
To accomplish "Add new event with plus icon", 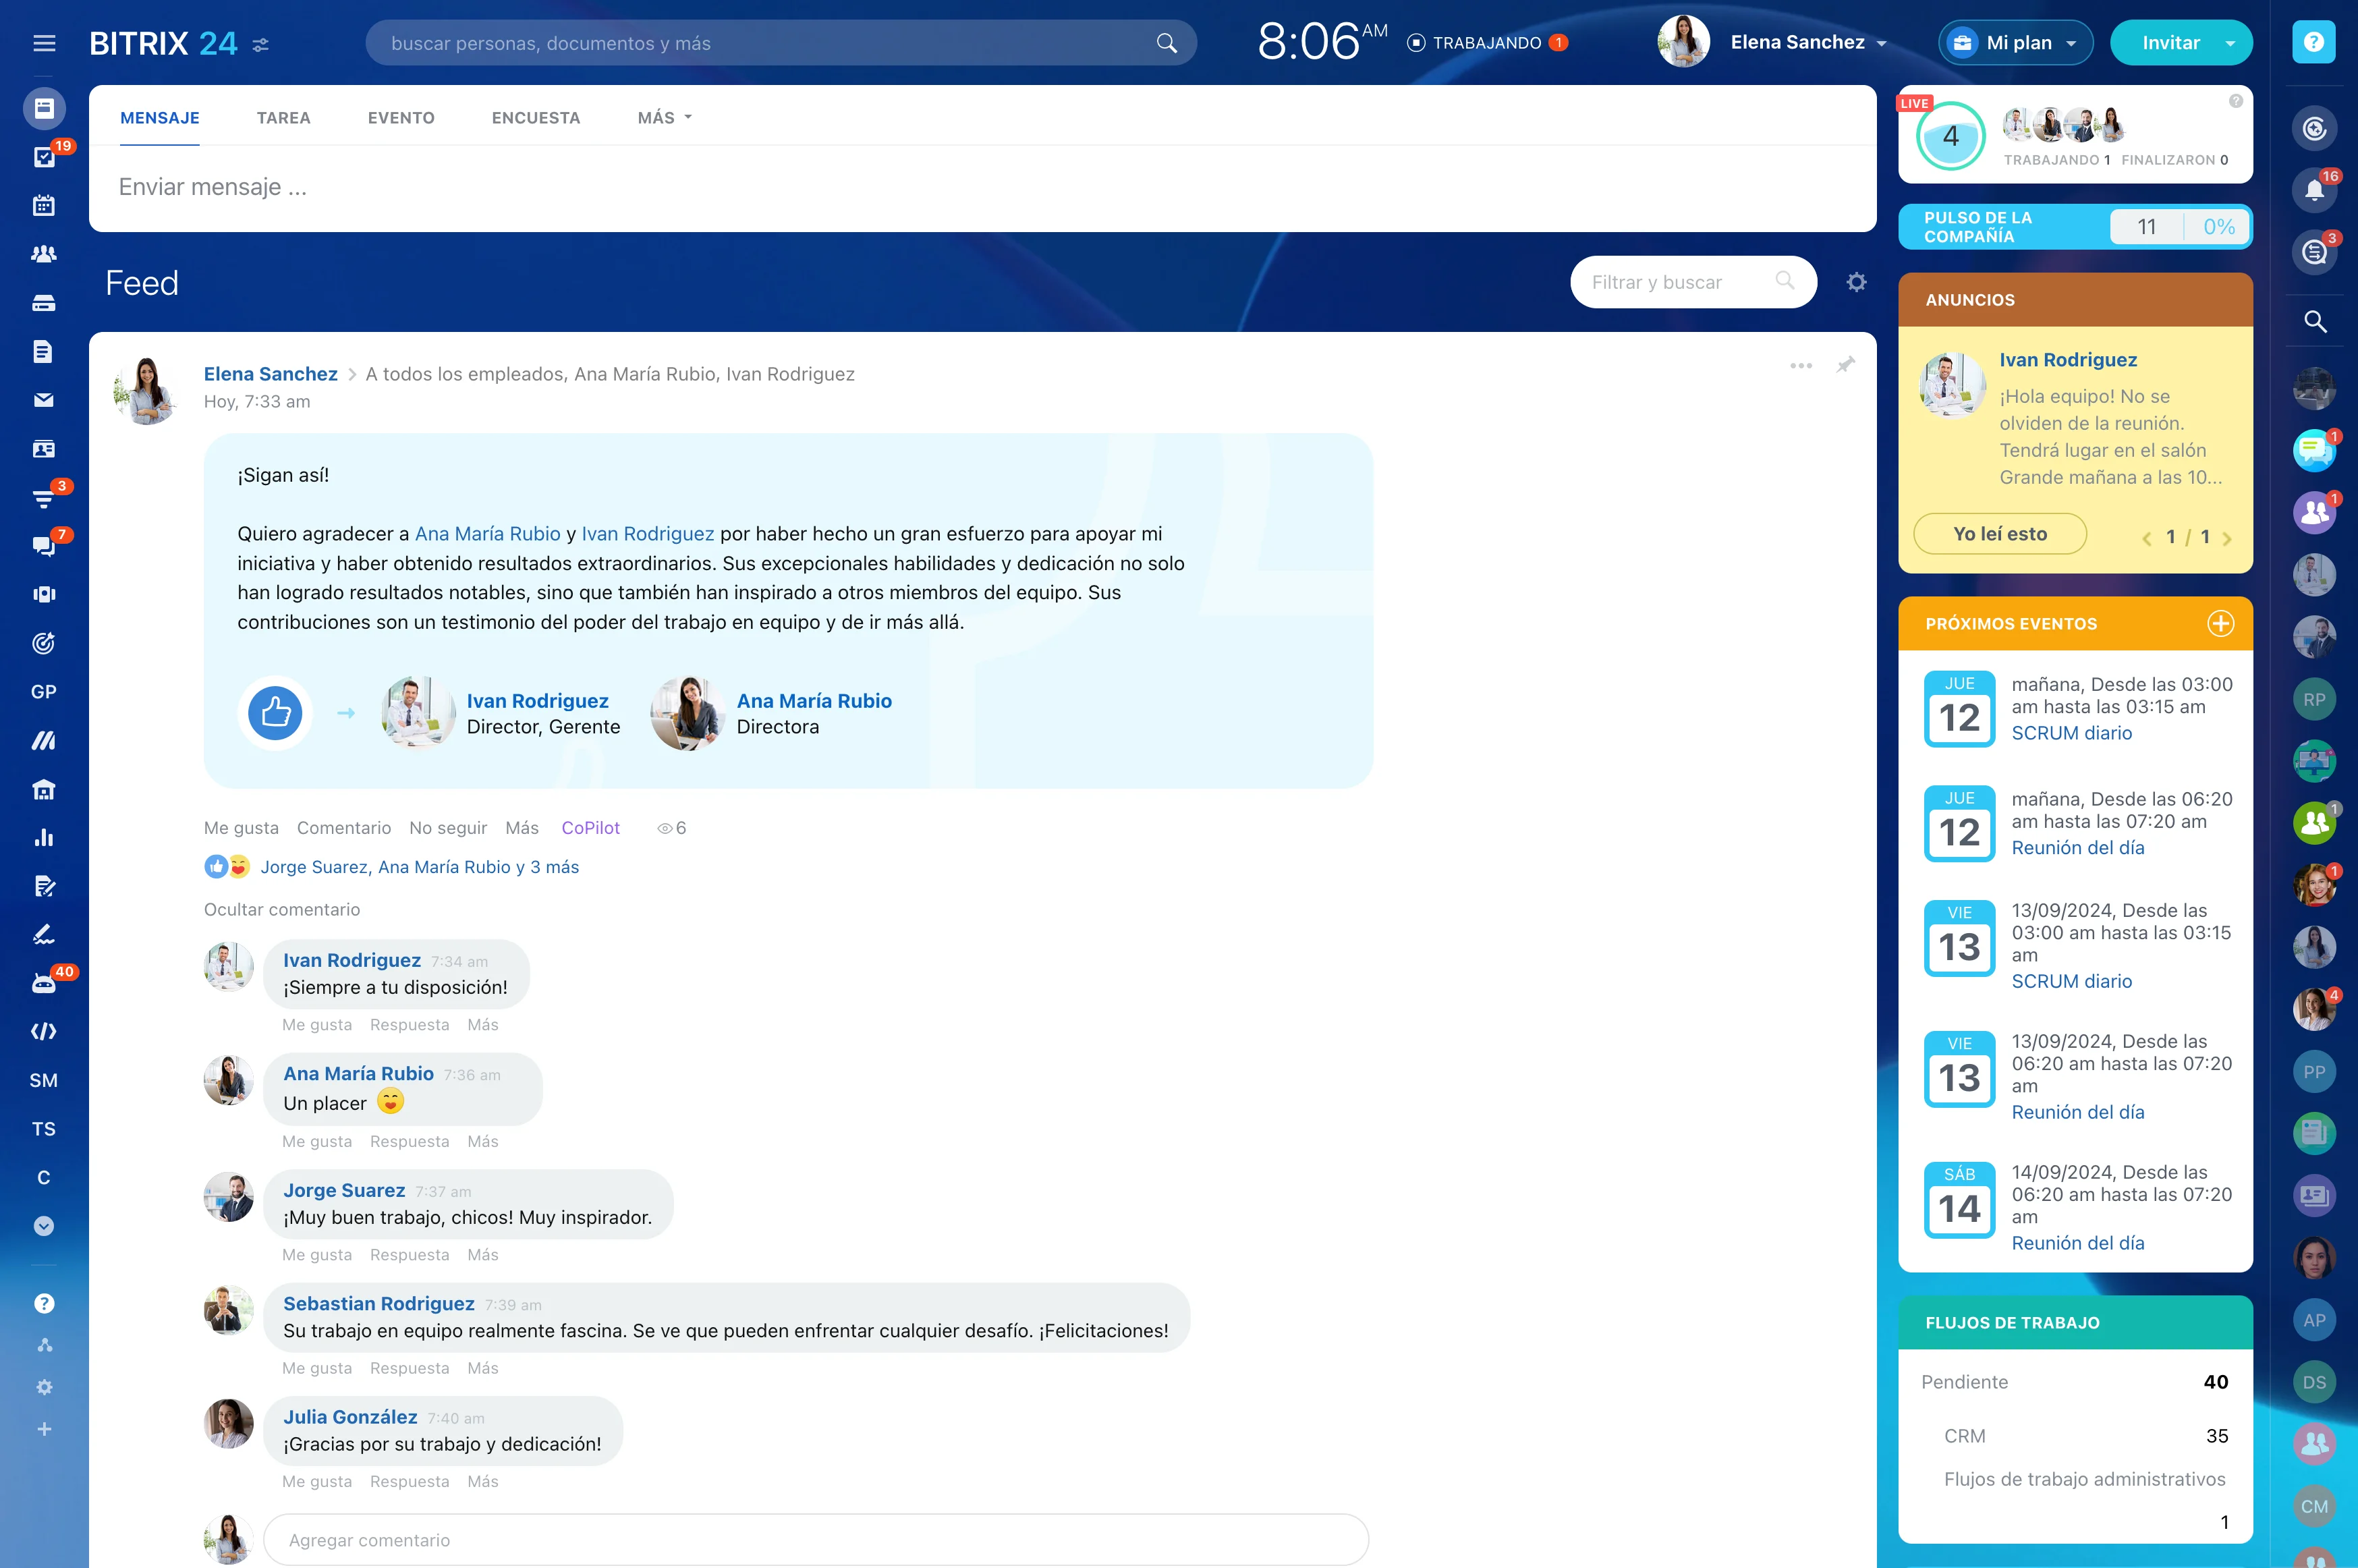I will click(x=2220, y=623).
